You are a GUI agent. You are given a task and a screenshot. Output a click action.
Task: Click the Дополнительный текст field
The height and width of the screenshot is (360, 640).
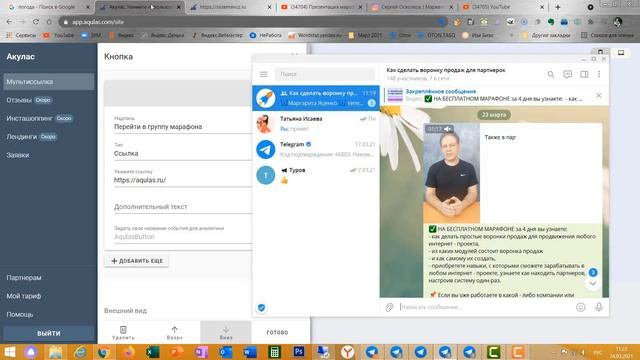pyautogui.click(x=183, y=207)
